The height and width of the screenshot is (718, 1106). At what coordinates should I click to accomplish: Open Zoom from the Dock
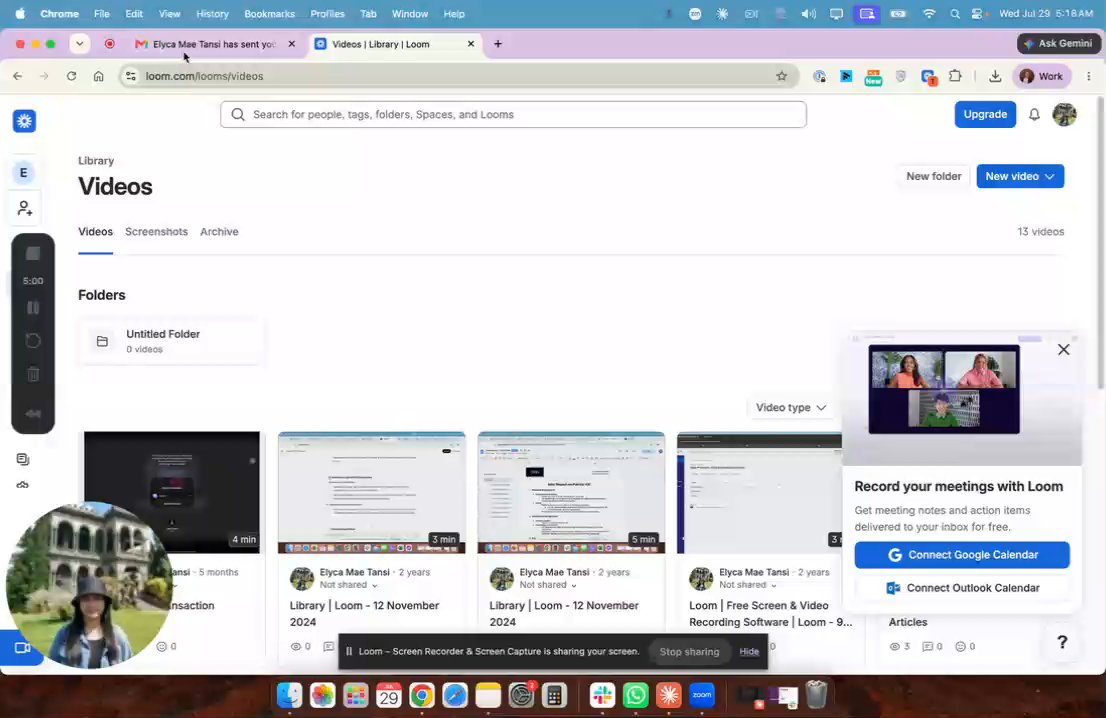coord(702,696)
